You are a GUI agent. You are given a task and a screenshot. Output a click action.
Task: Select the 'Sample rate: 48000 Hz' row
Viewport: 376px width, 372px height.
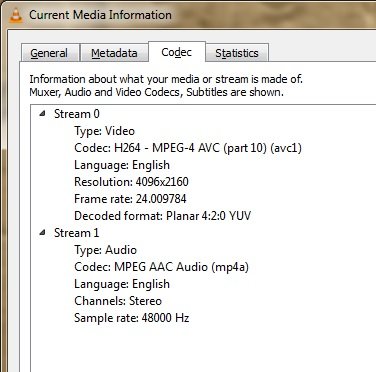[132, 318]
